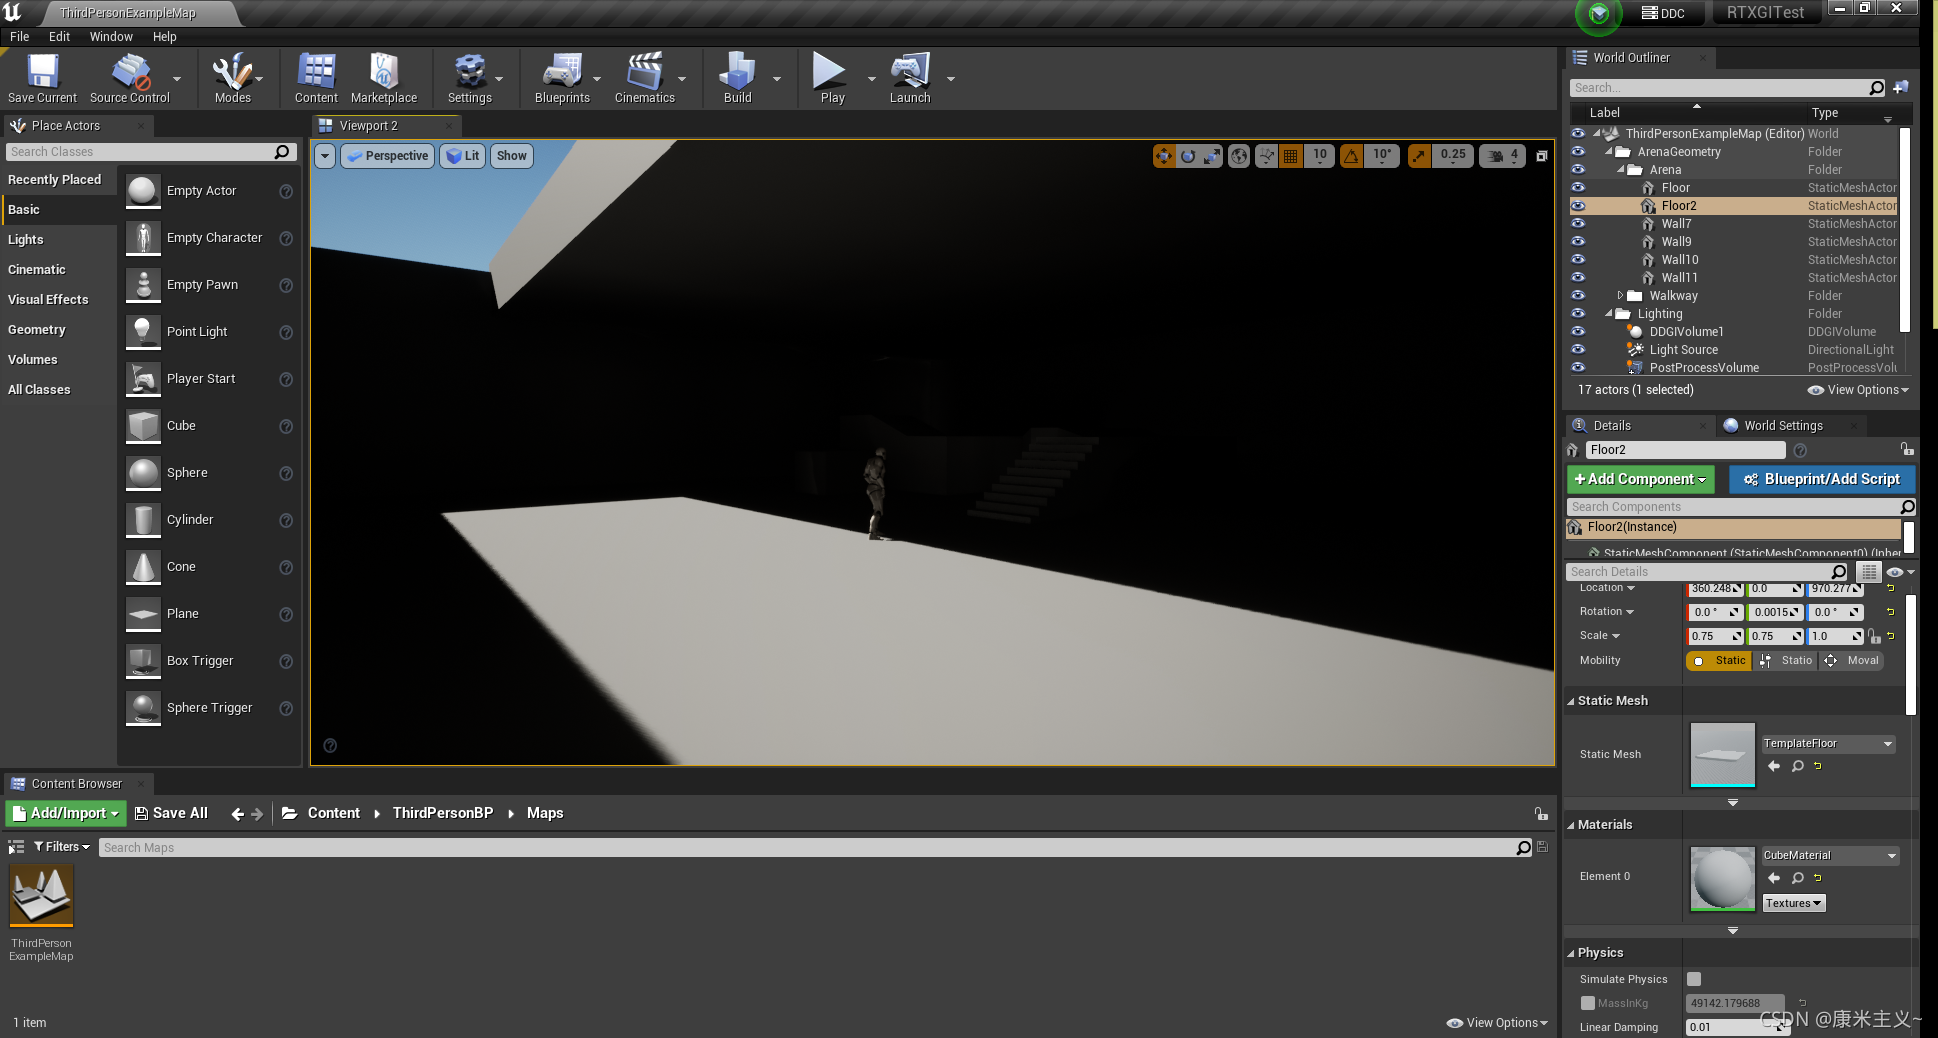1938x1038 pixels.
Task: Toggle scale snapping in viewport
Action: click(1420, 156)
